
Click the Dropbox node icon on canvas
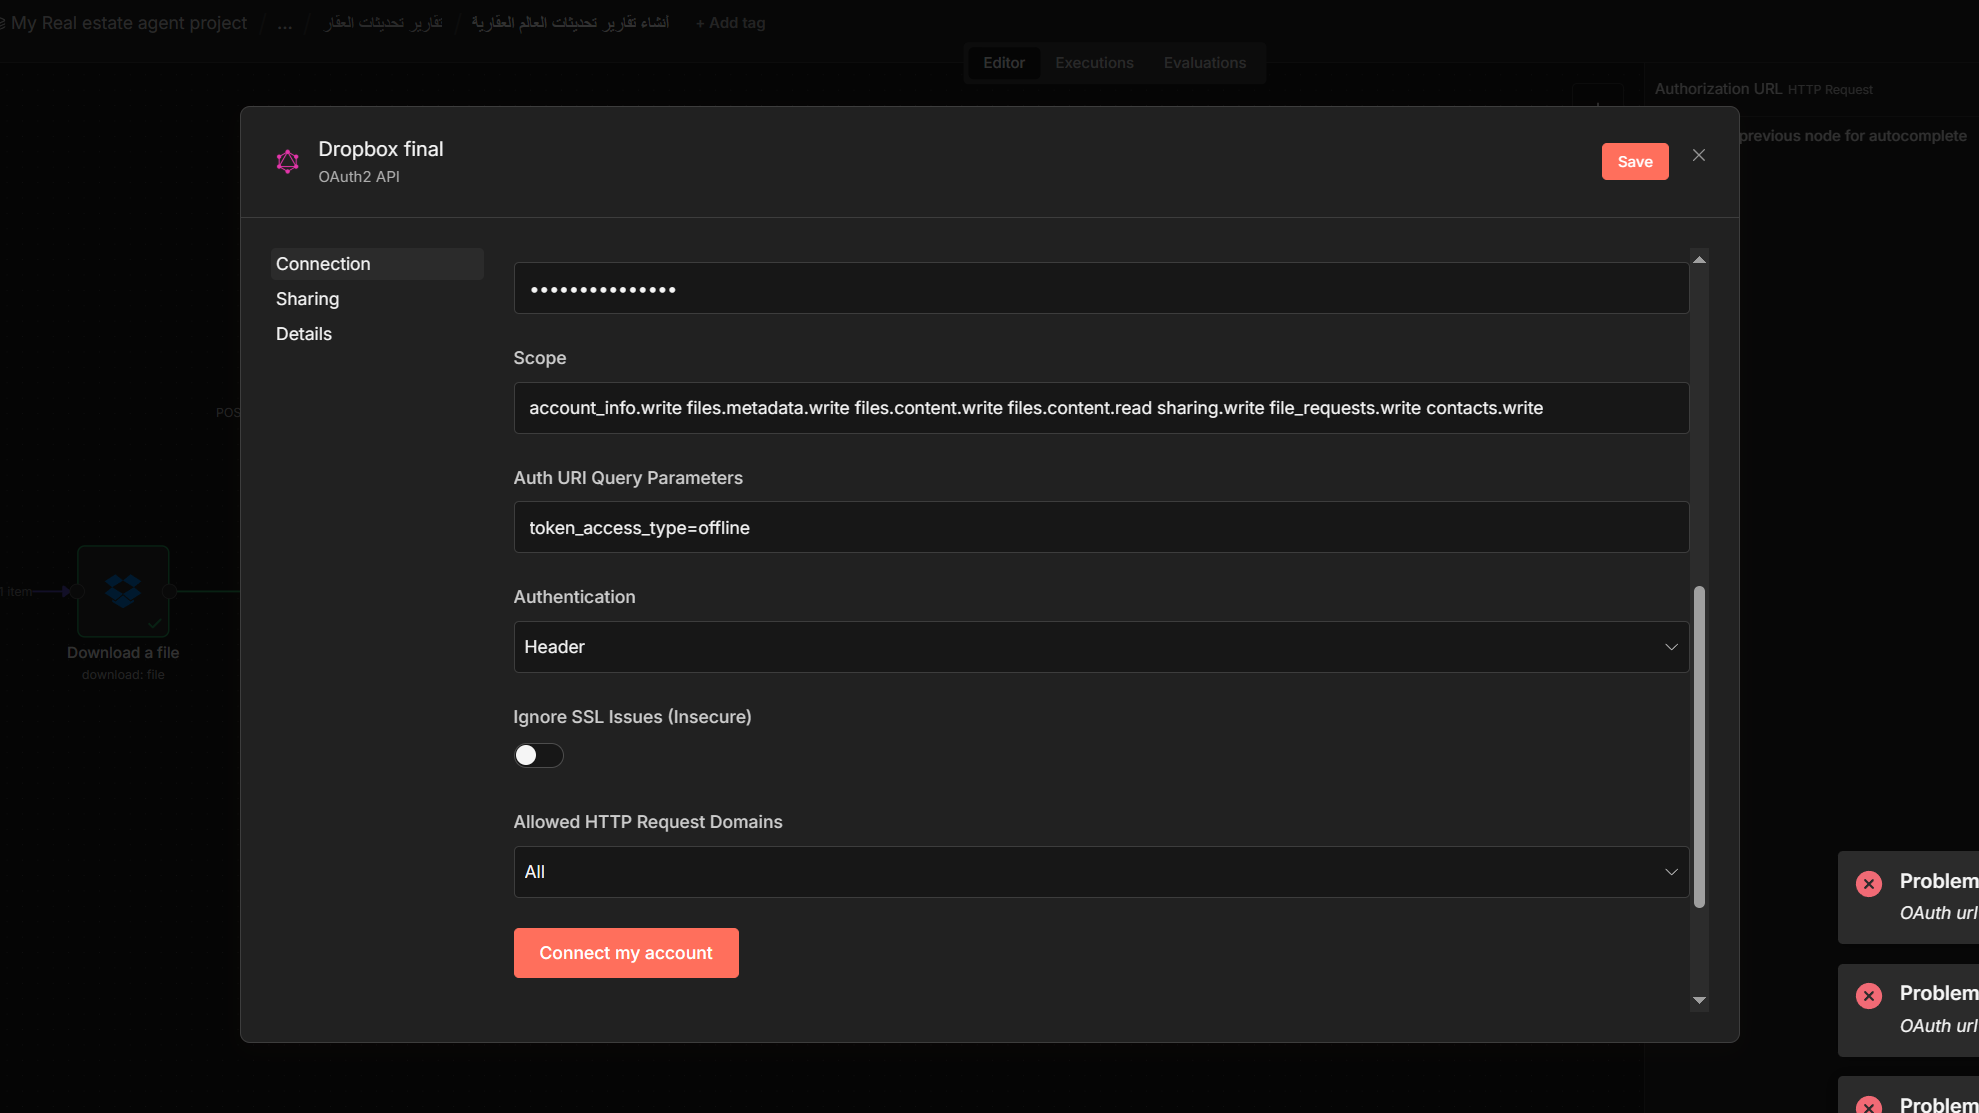[123, 590]
